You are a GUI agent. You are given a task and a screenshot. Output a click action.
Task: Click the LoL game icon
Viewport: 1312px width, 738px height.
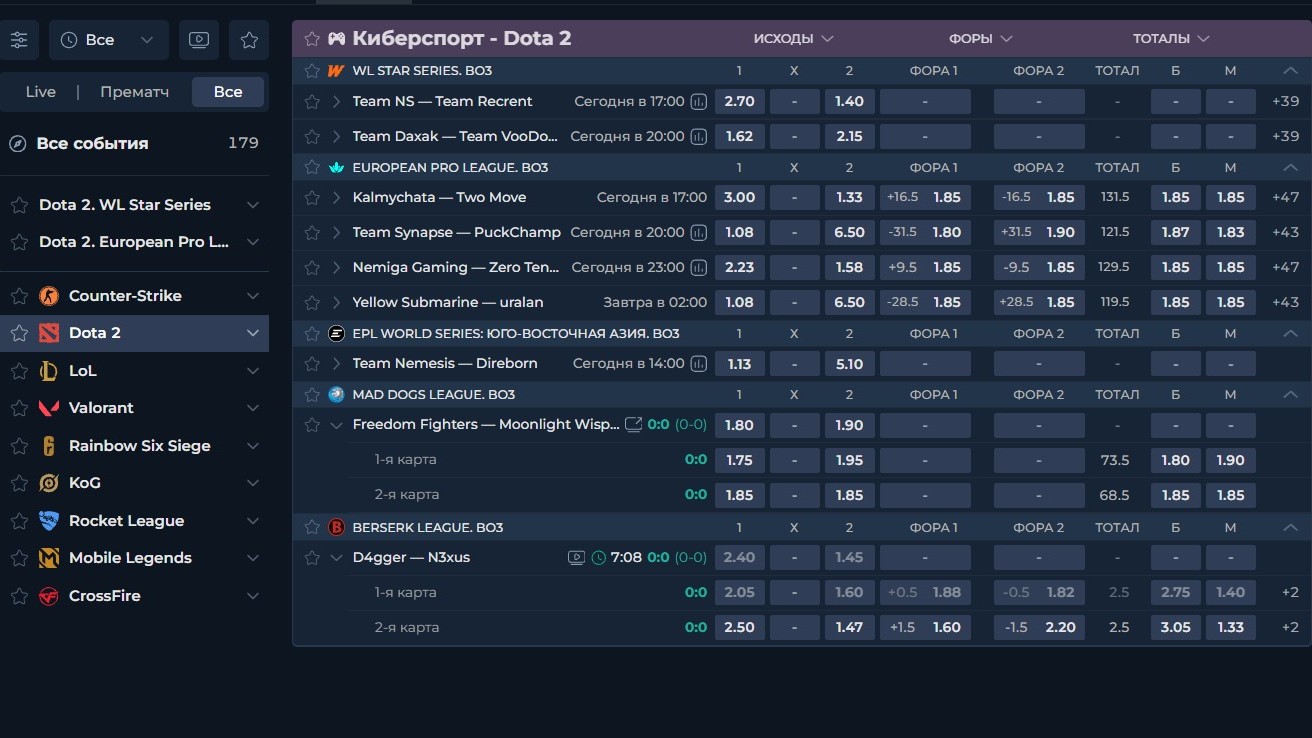(x=49, y=371)
